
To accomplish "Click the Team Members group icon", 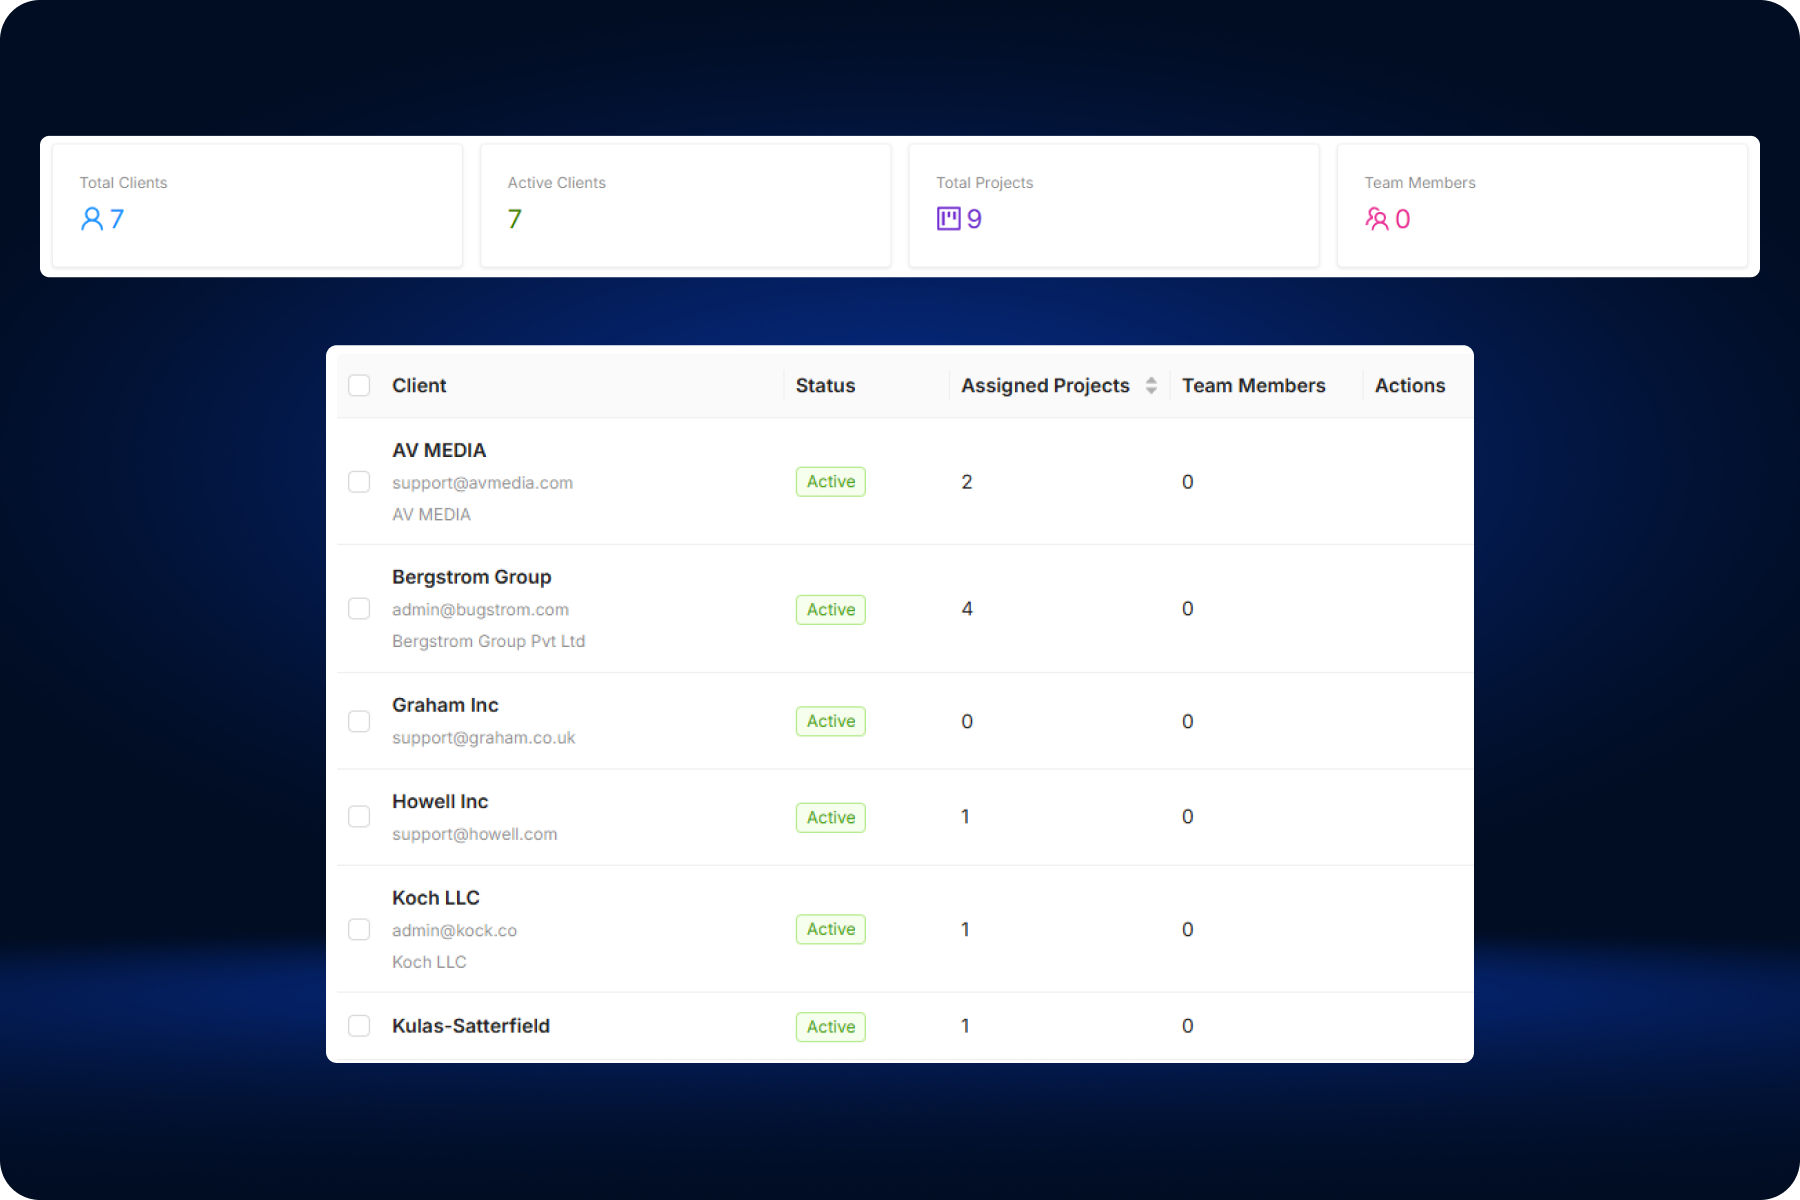I will (1378, 219).
